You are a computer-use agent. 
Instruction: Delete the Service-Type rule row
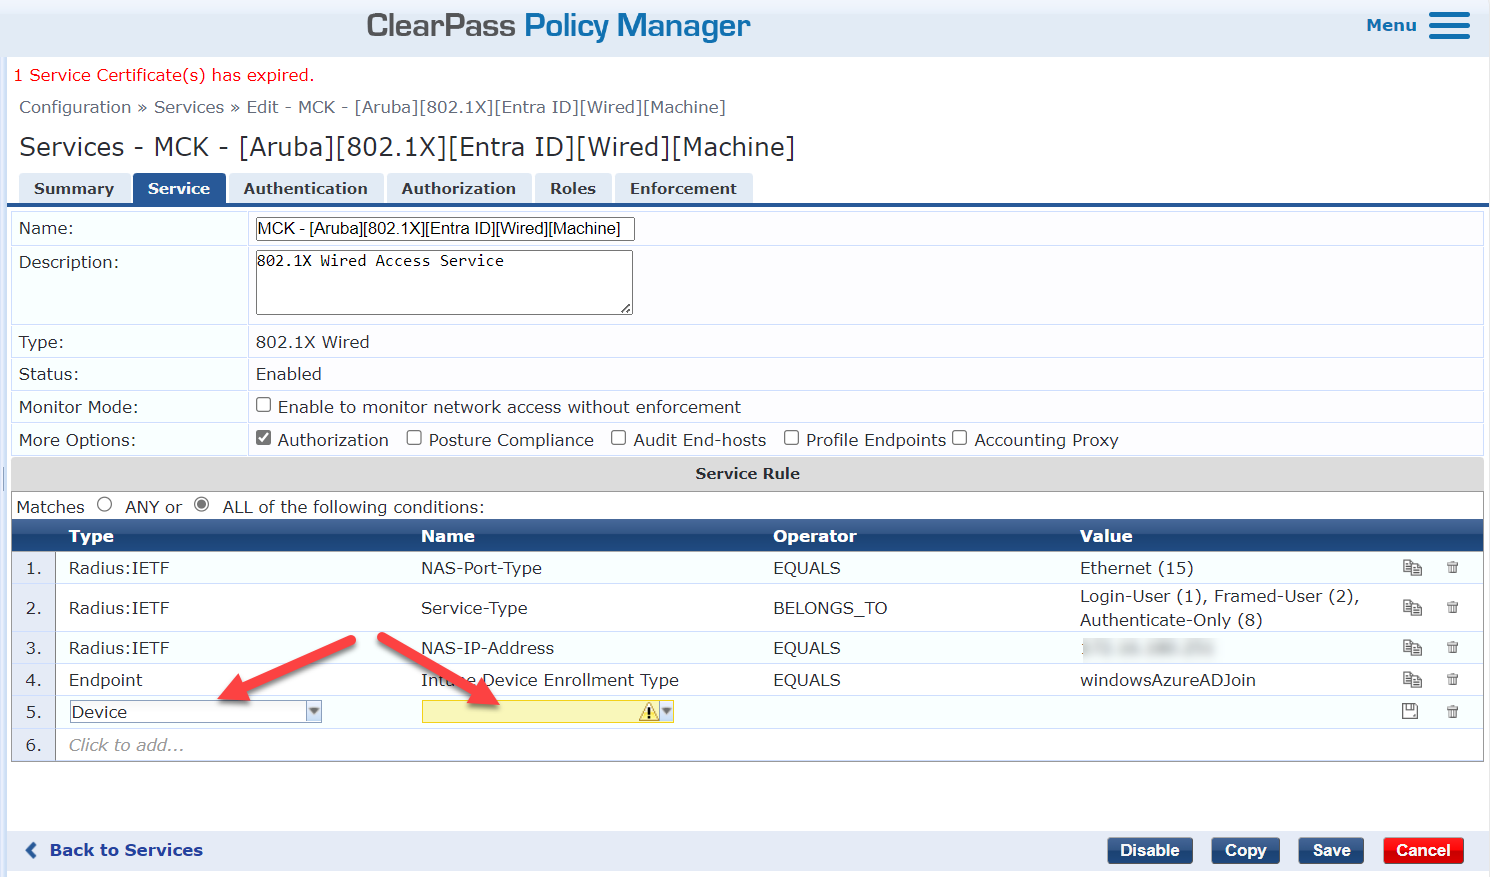tap(1452, 608)
